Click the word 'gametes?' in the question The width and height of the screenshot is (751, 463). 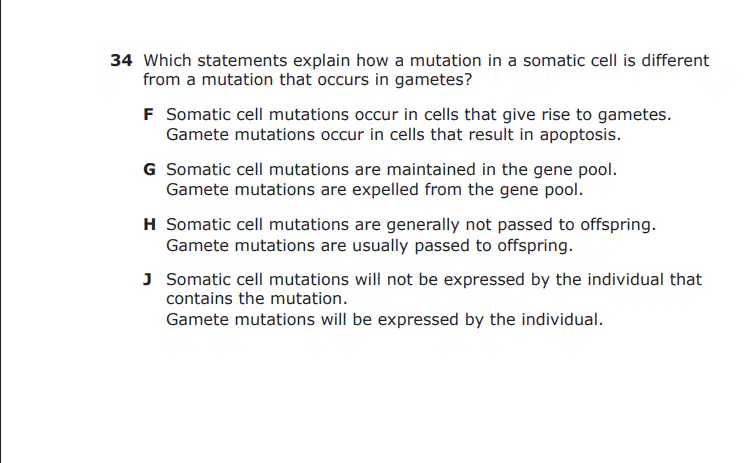(x=433, y=80)
